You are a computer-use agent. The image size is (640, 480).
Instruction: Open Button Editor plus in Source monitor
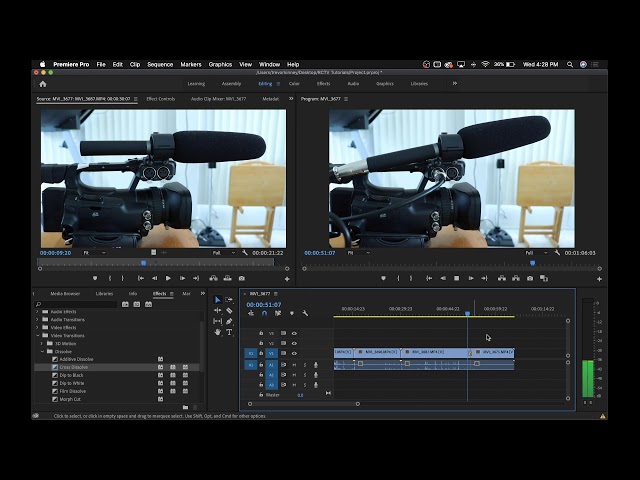tap(287, 279)
